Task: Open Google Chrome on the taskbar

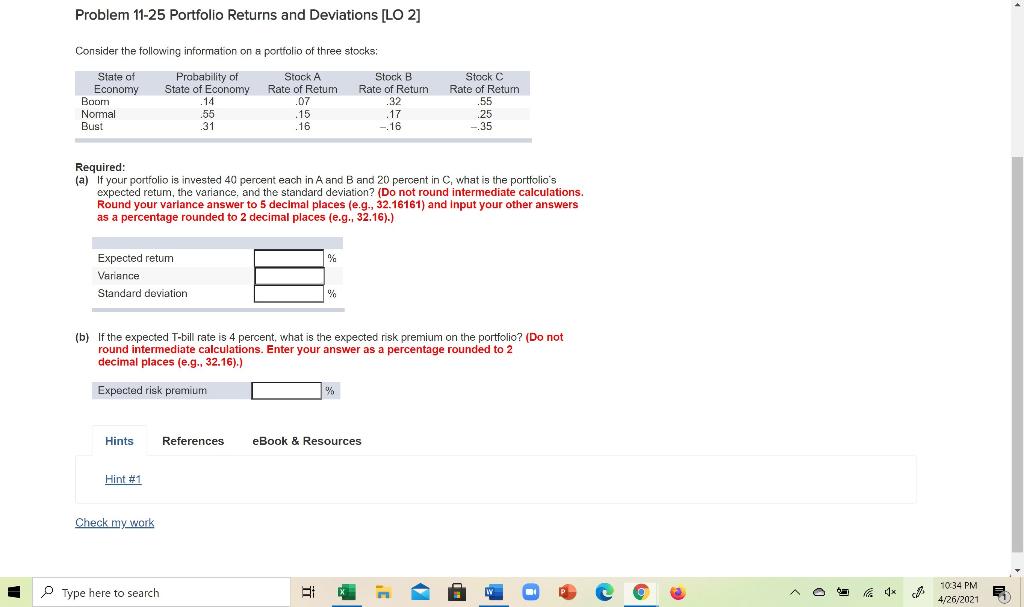Action: 640,592
